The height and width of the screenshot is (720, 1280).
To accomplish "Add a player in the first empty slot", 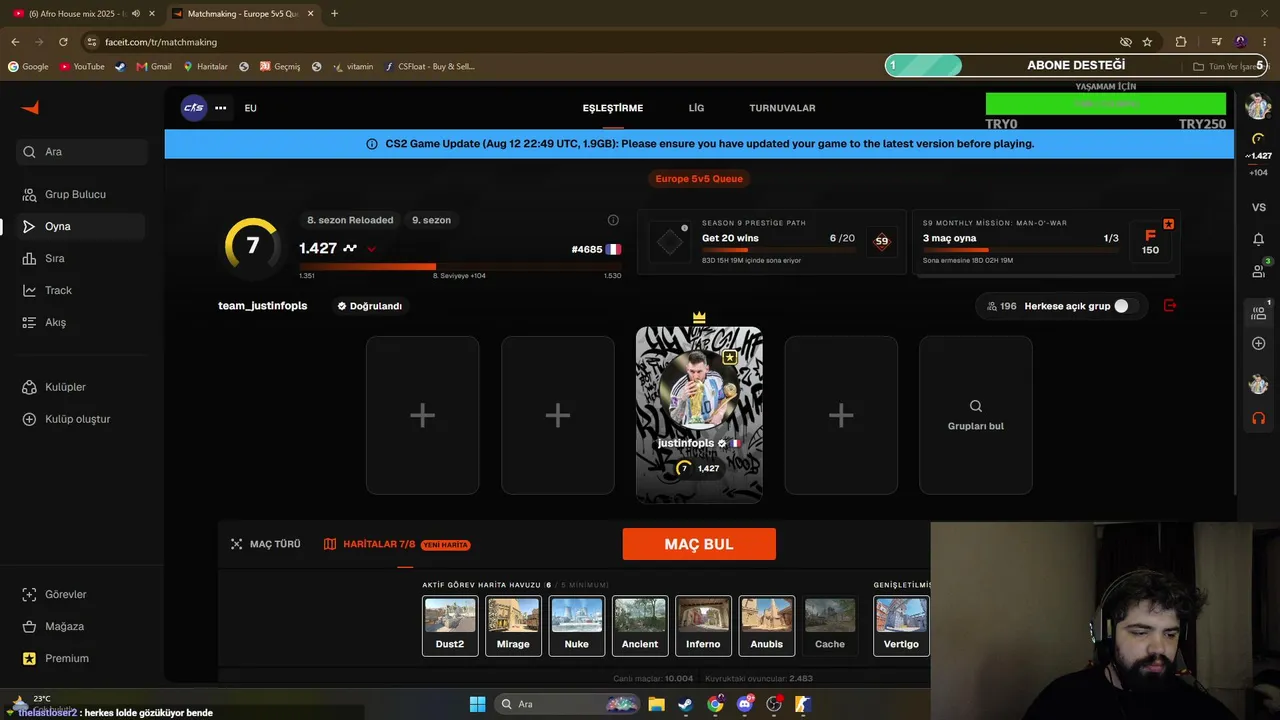I will coord(422,415).
